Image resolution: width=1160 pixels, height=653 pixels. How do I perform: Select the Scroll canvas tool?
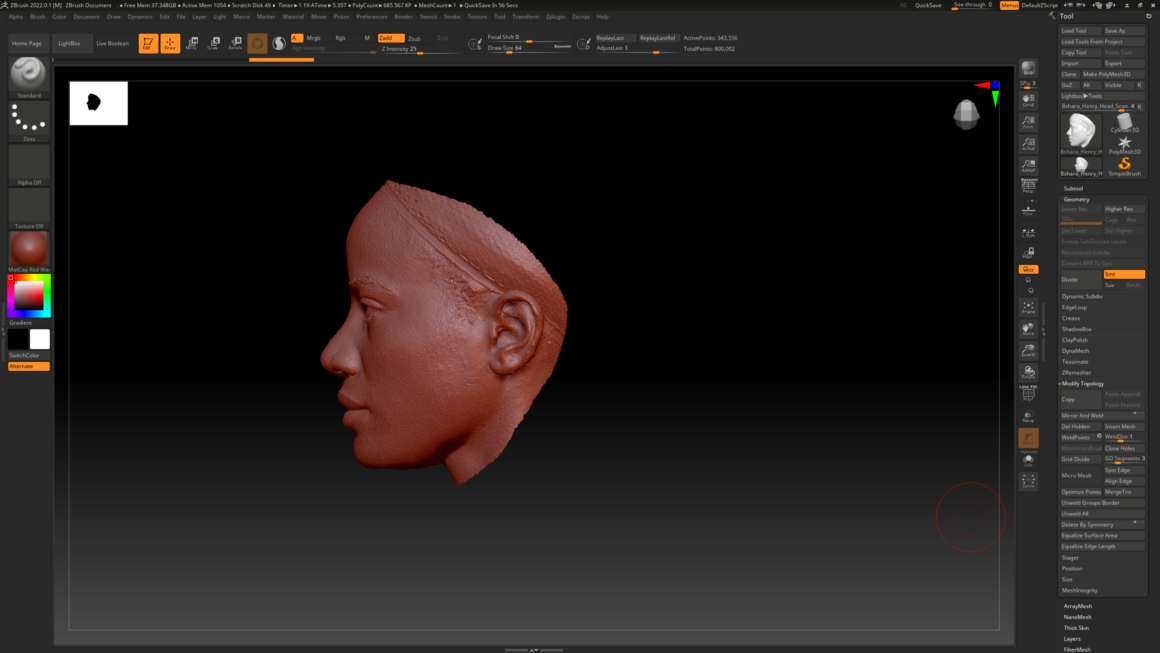(1028, 100)
